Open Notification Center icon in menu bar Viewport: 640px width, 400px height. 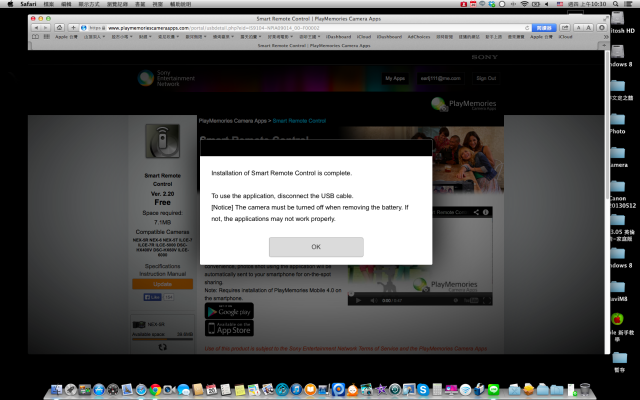pos(629,4)
